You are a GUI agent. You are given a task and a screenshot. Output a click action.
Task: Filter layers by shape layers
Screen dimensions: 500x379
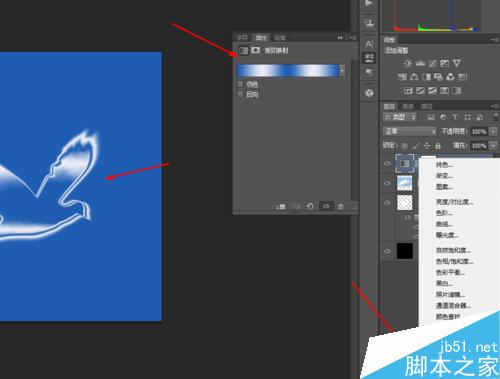tap(467, 117)
